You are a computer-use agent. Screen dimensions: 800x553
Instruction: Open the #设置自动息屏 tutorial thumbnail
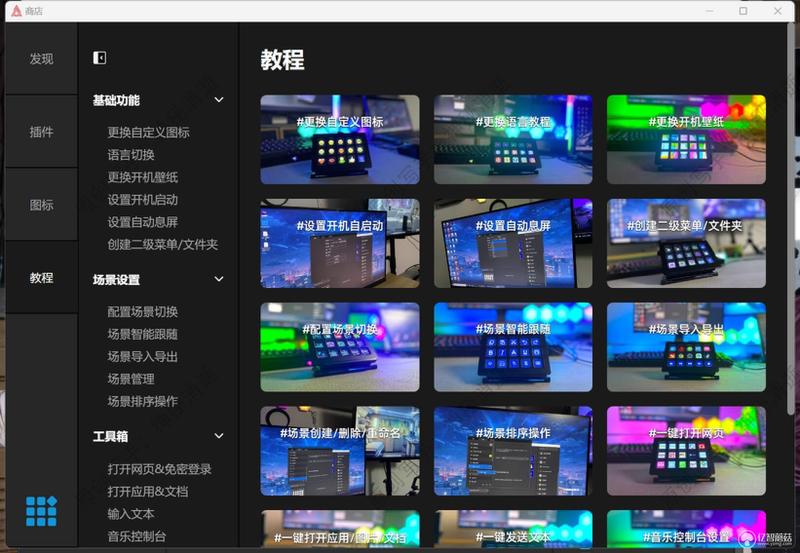tap(513, 243)
